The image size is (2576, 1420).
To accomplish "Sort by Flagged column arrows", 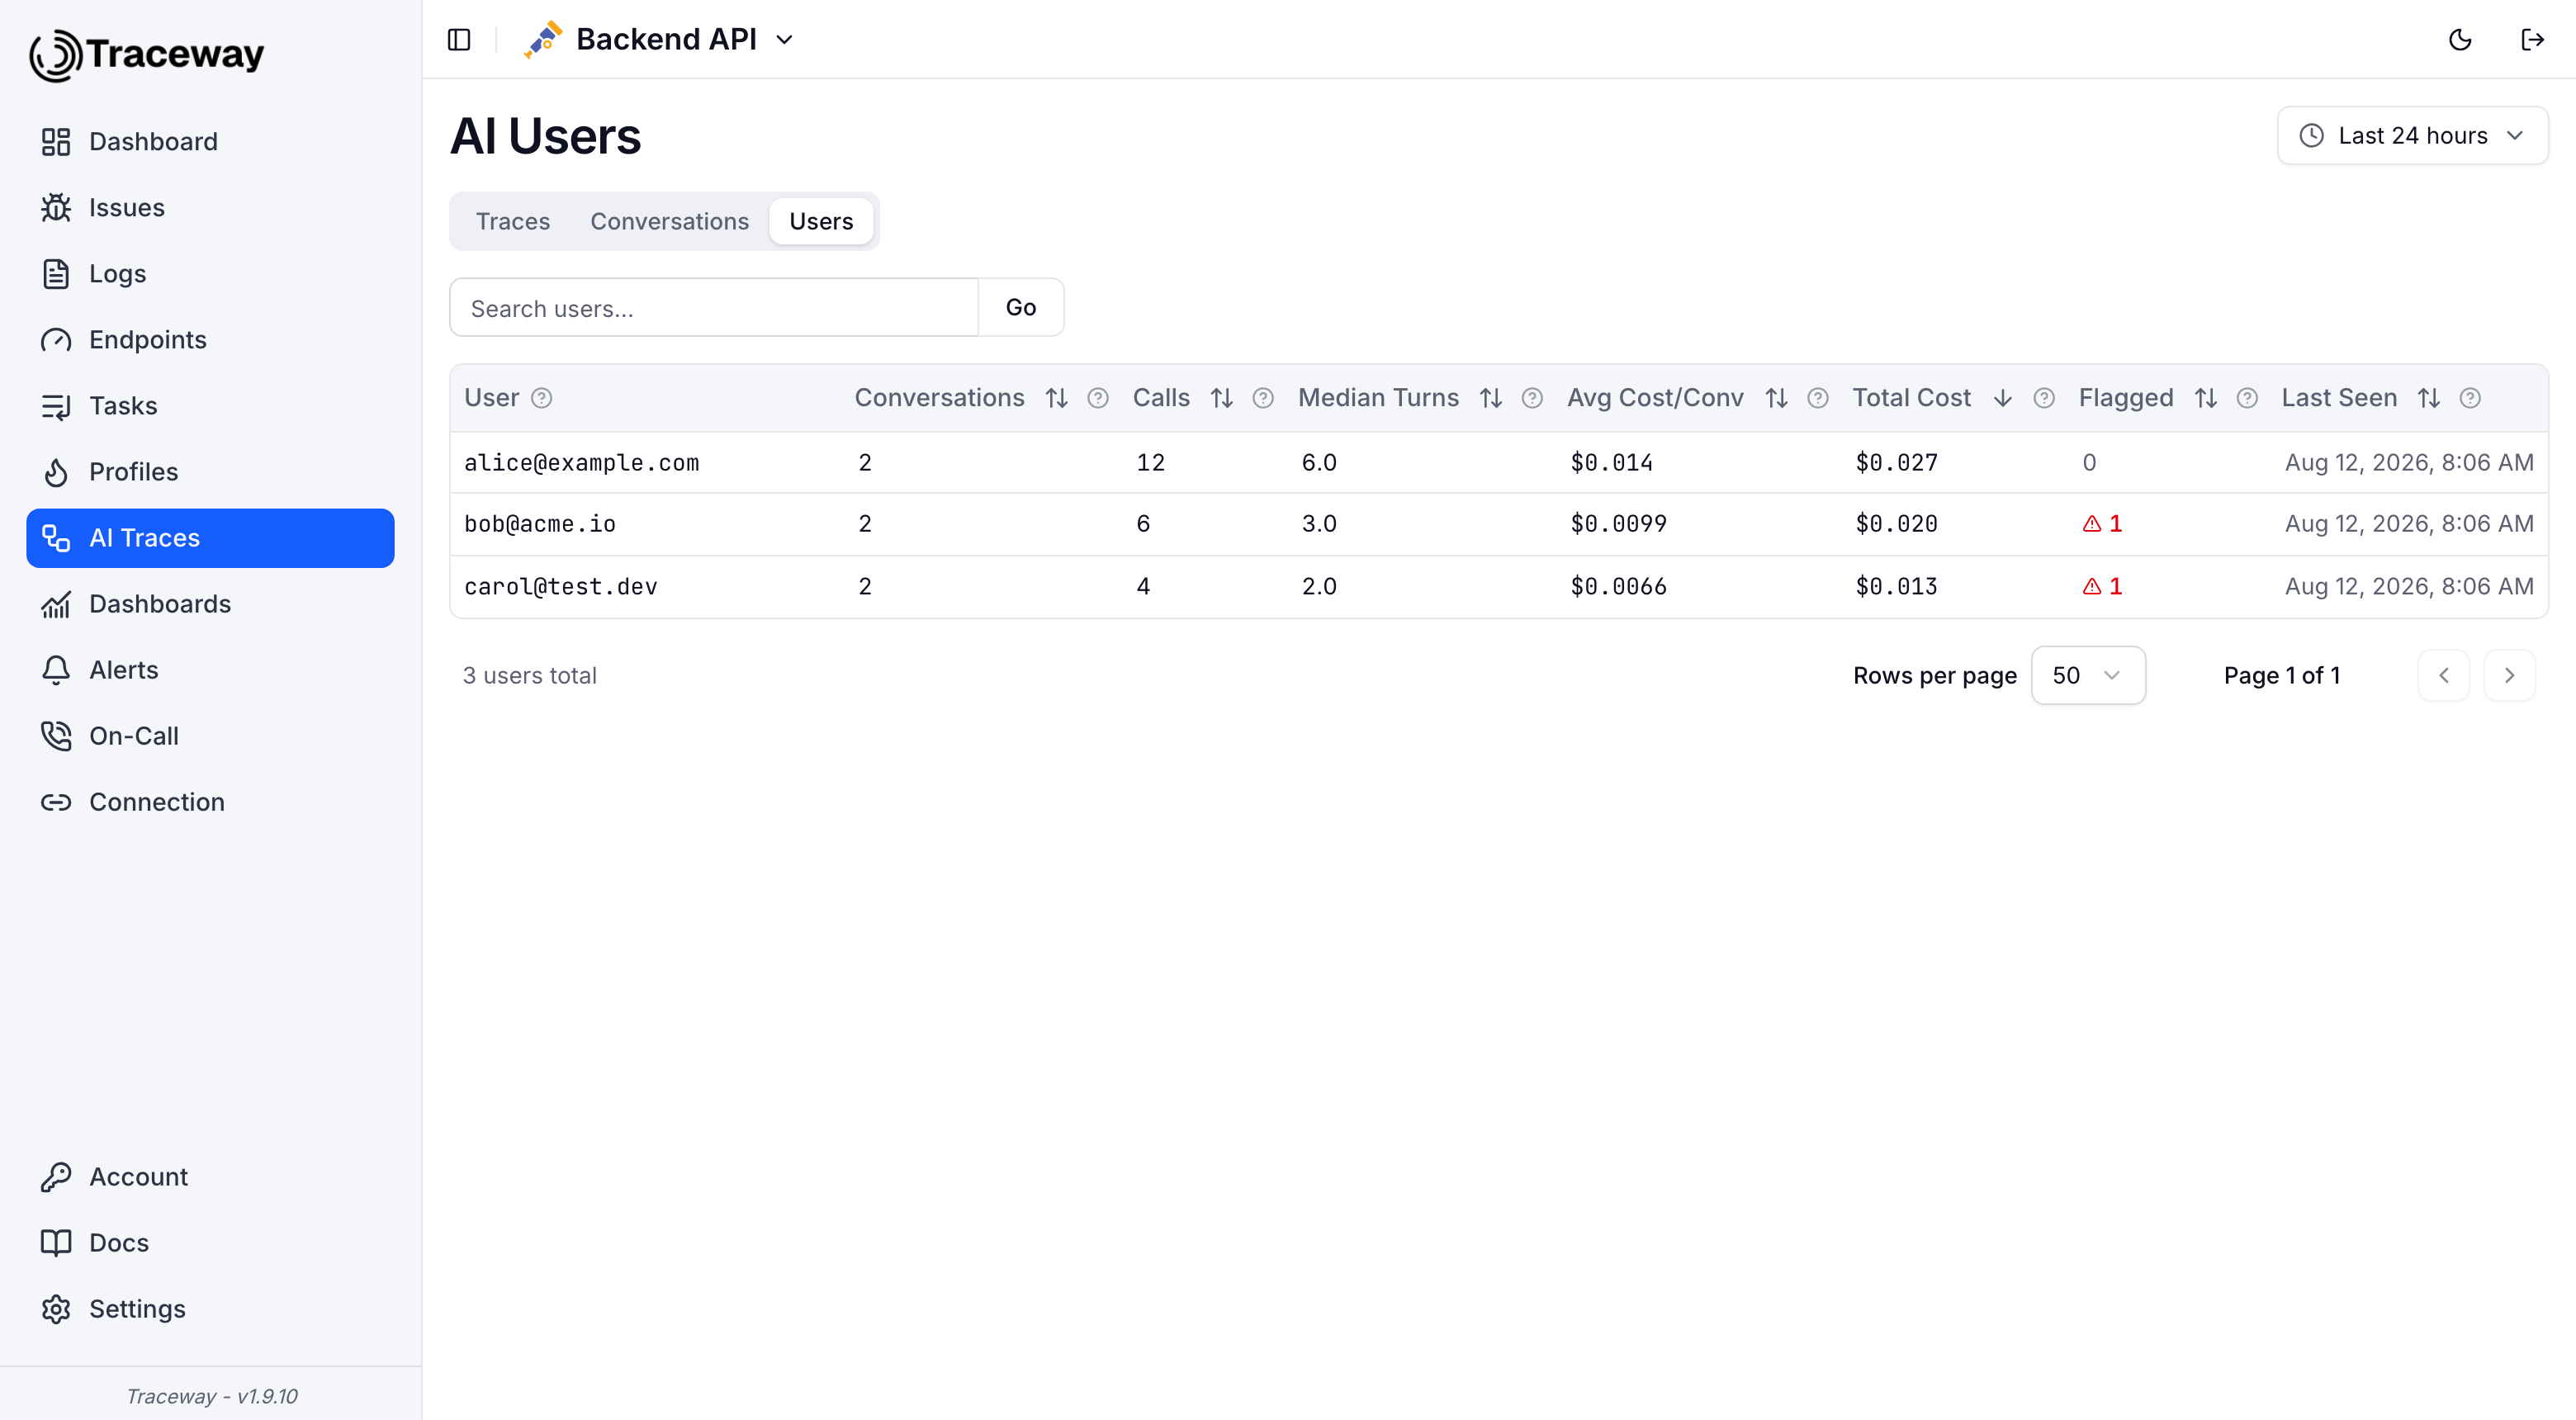I will pyautogui.click(x=2205, y=398).
